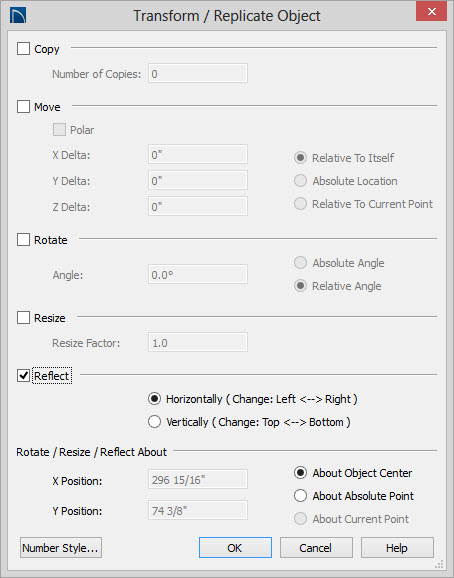
Task: Click the X Position input field
Action: coord(198,479)
